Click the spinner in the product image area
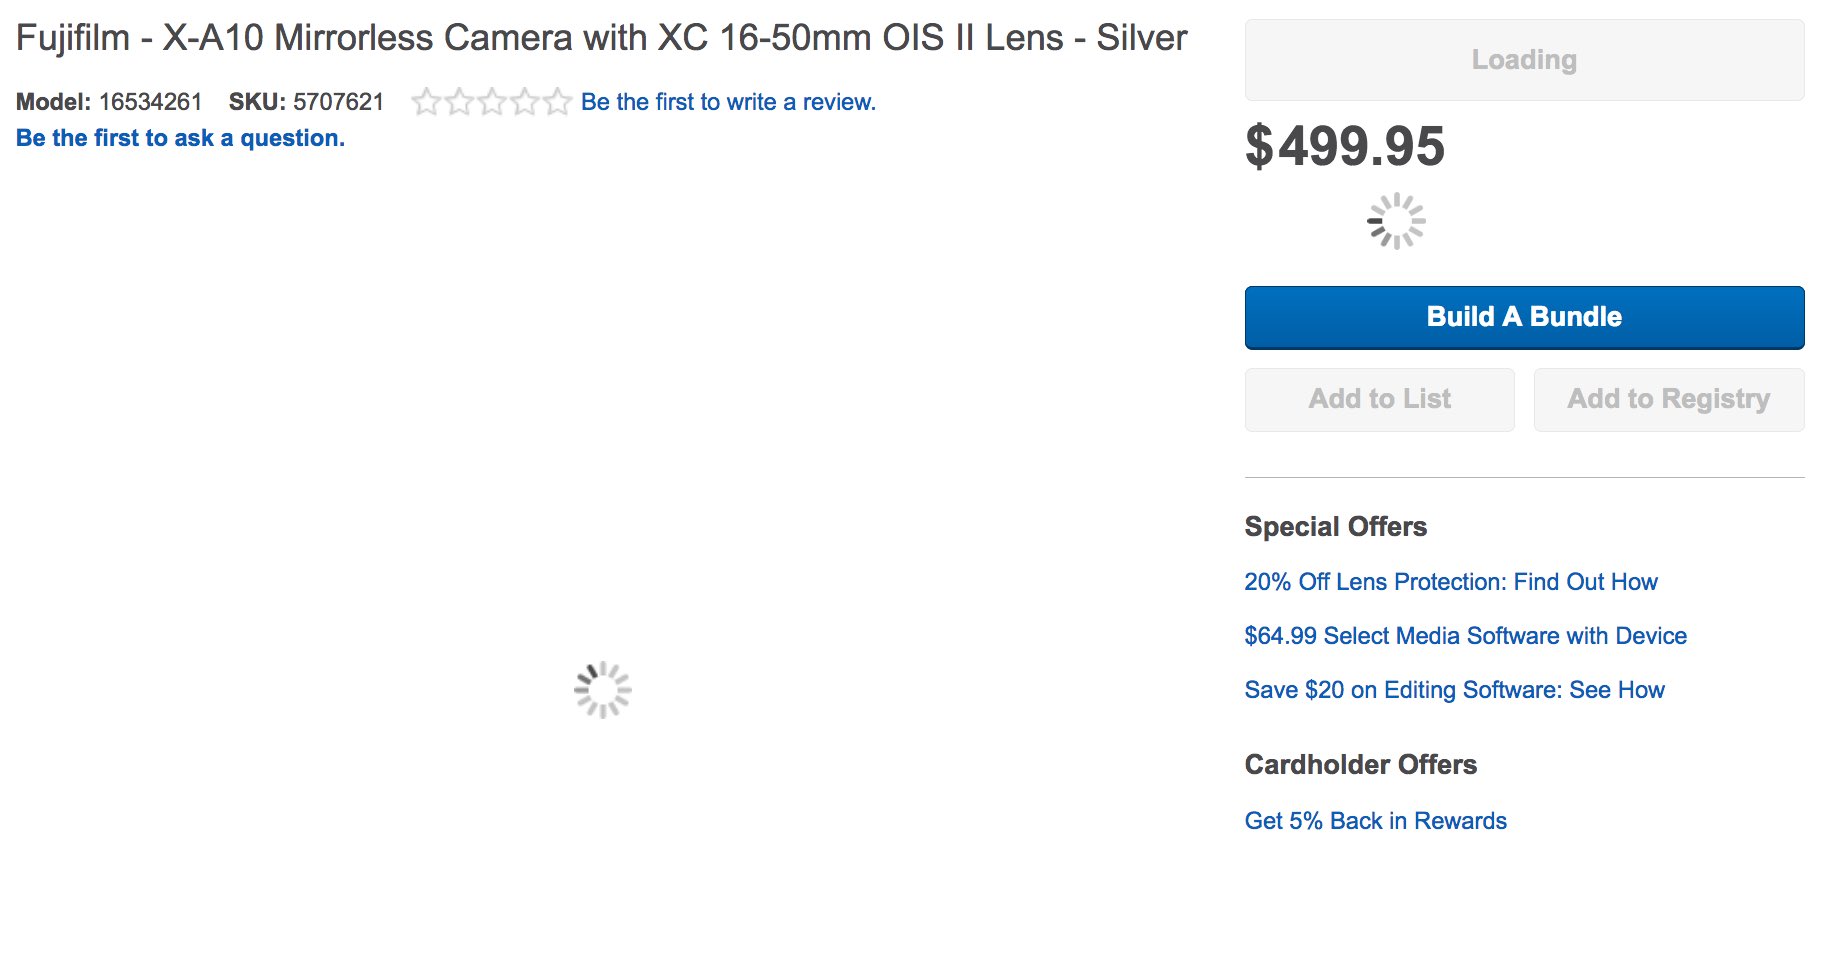Screen dimensions: 1830x968 pos(603,690)
